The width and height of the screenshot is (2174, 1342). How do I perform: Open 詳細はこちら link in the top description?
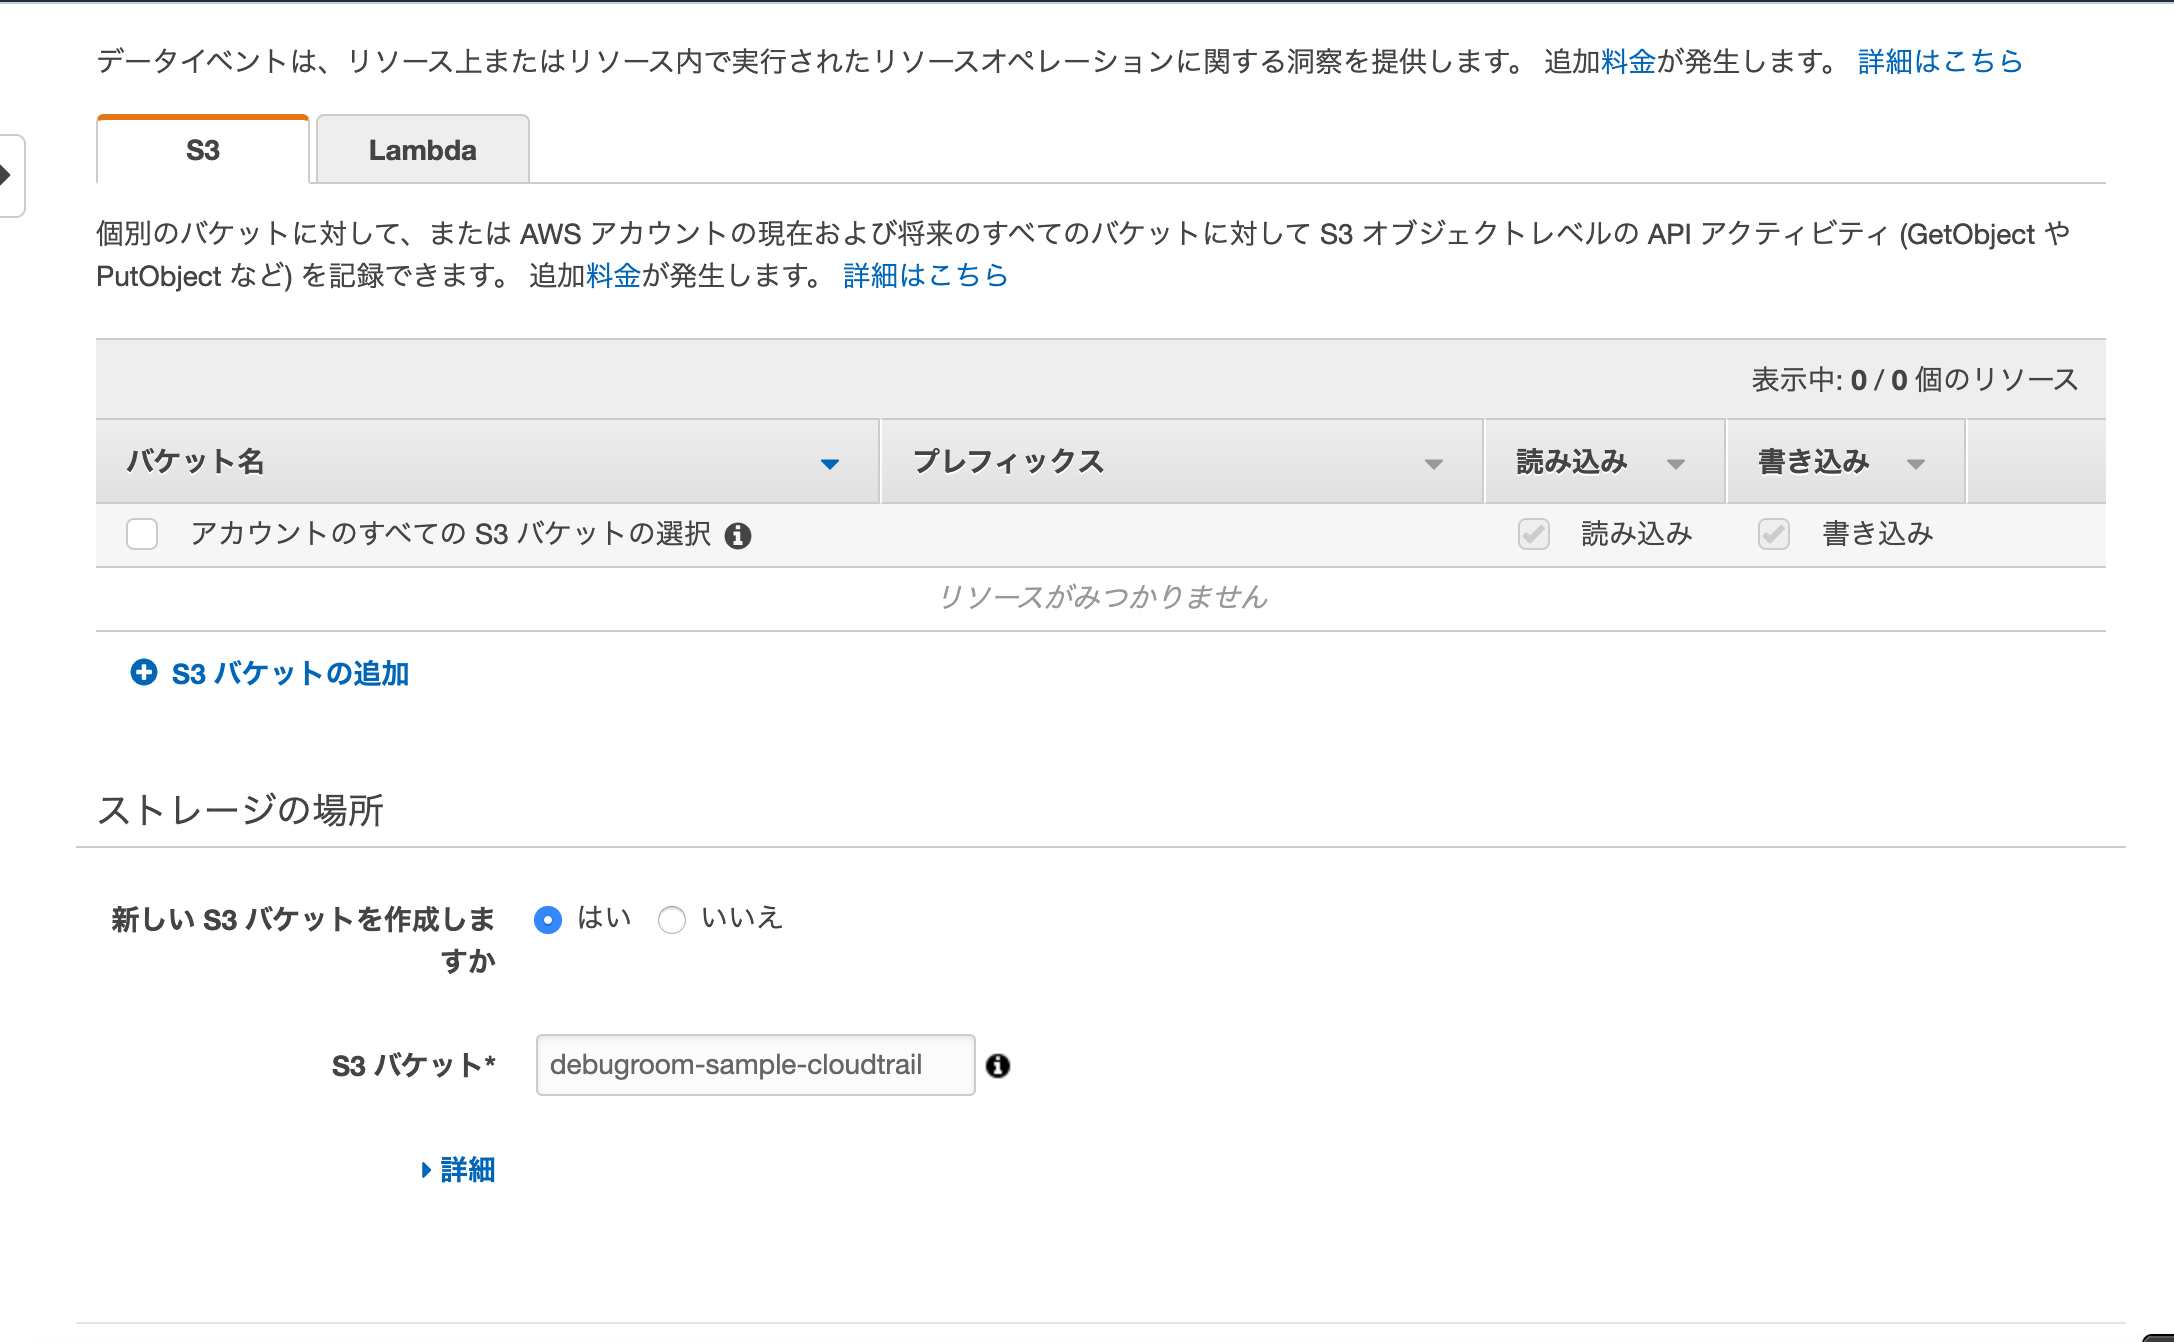[x=1940, y=62]
